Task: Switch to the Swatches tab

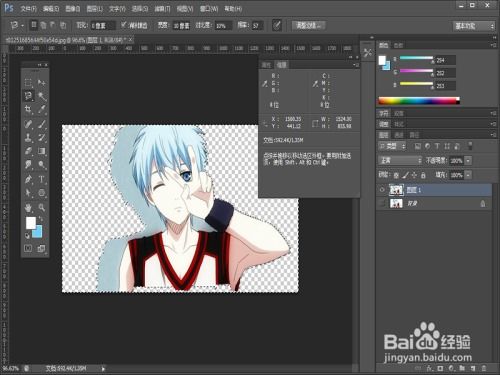Action: click(x=398, y=45)
